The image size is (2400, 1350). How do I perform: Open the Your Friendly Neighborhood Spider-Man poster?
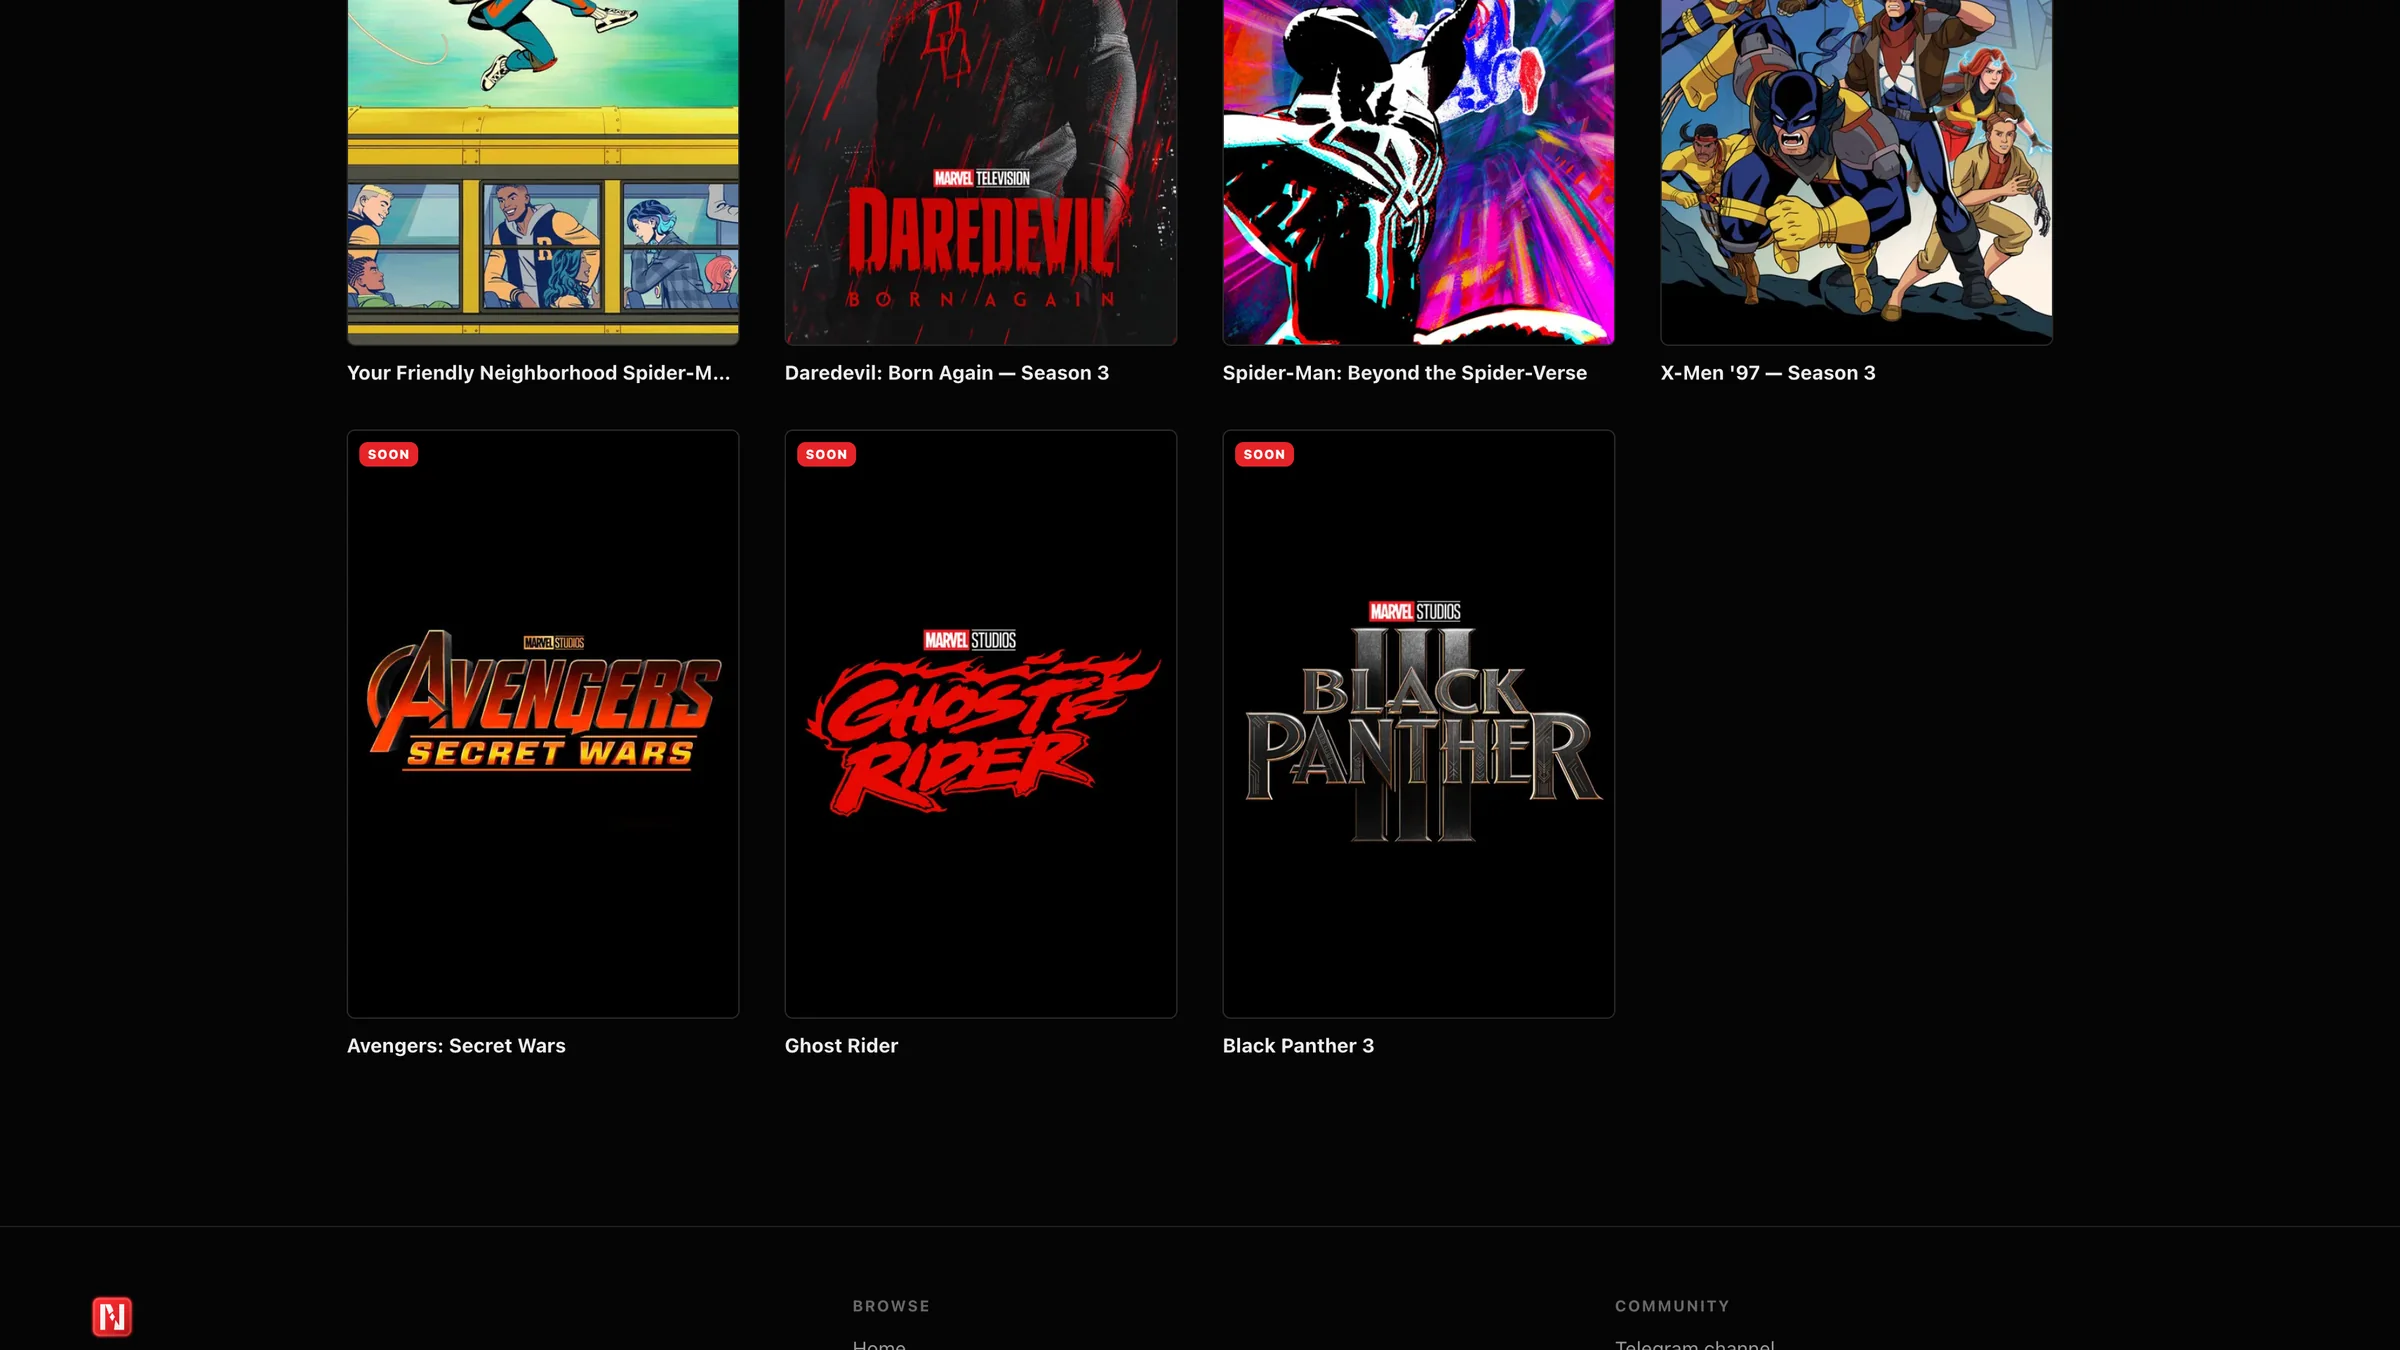click(543, 172)
